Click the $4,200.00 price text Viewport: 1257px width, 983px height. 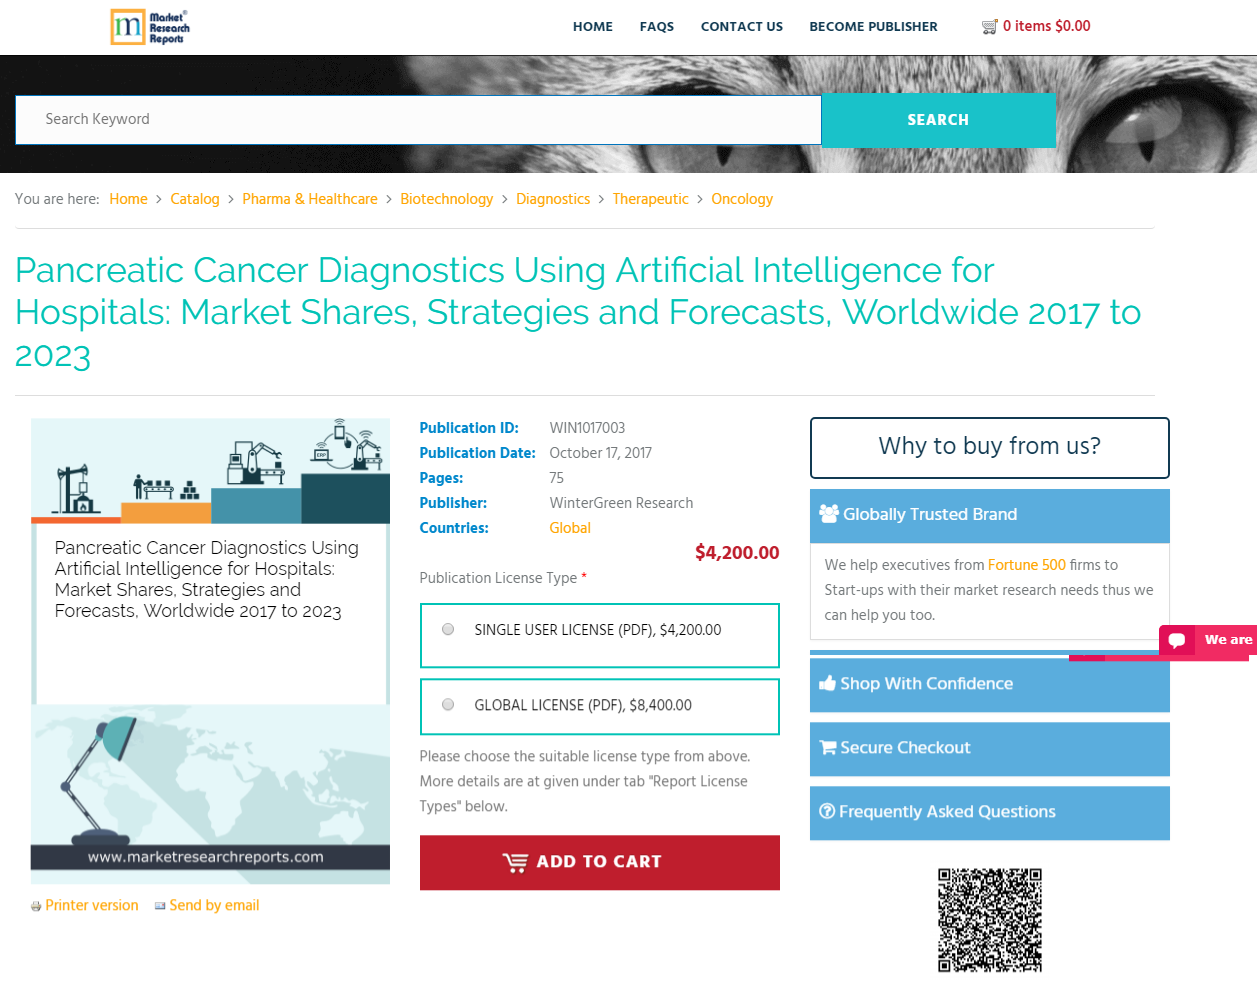coord(737,553)
